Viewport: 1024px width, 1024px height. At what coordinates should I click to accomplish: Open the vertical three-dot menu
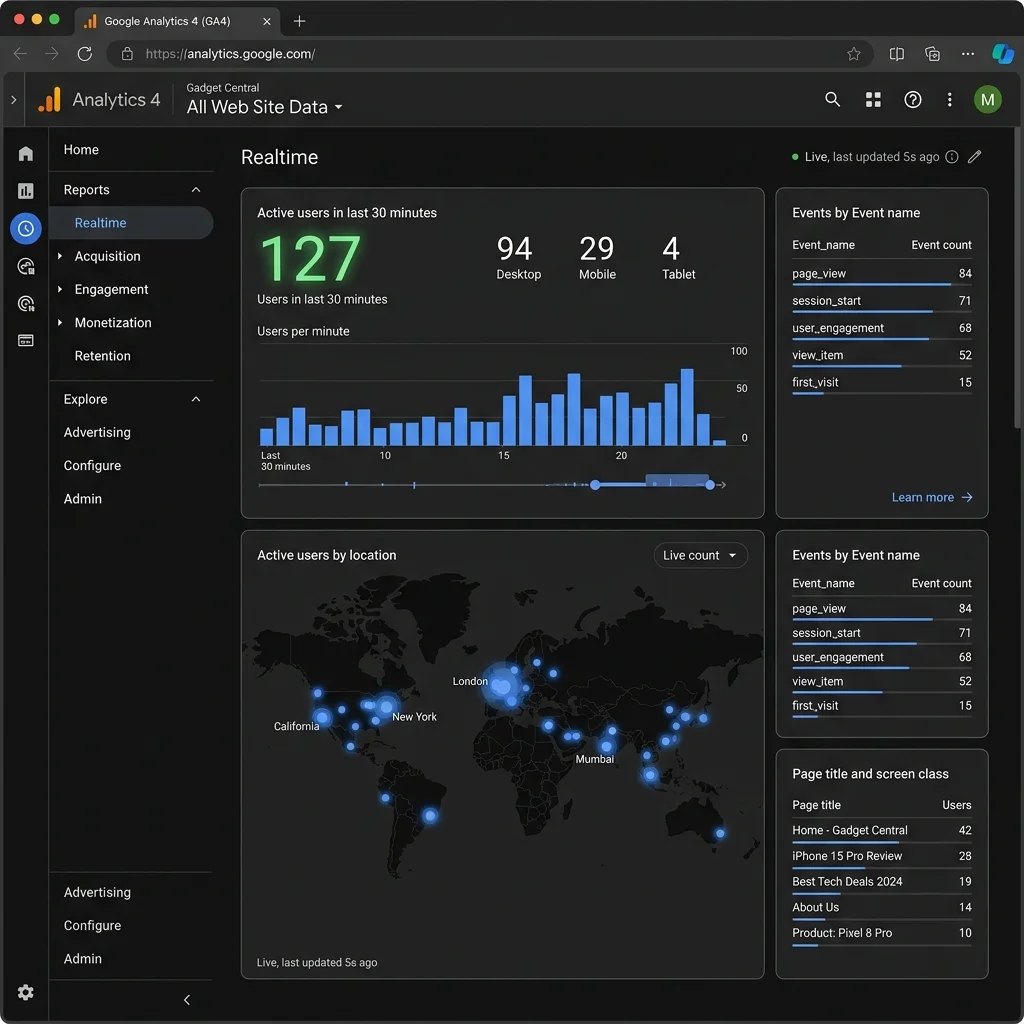point(950,99)
